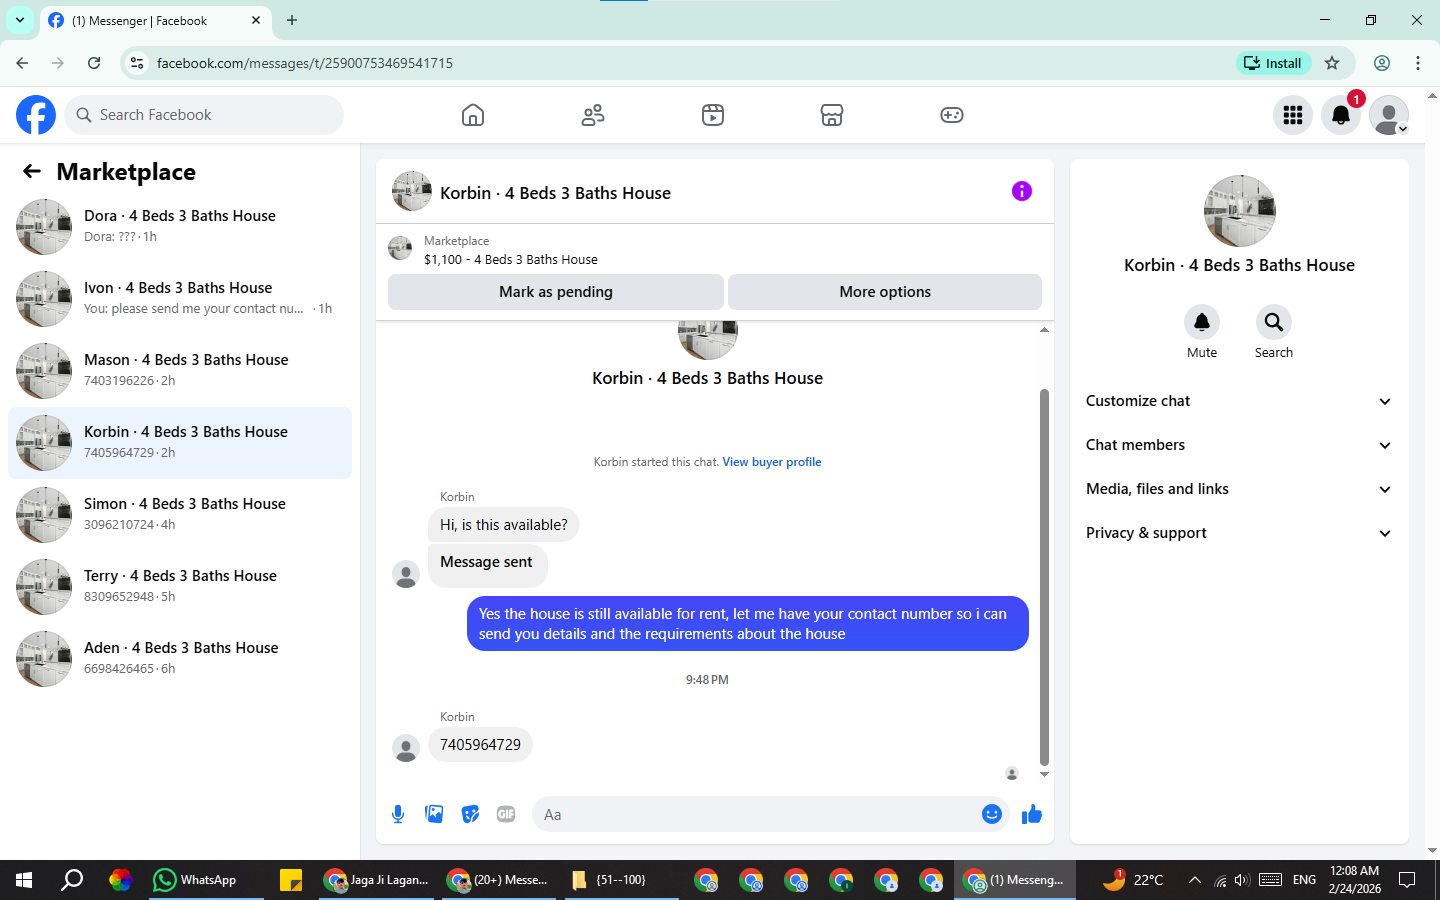Expand Media, files and links section
Viewport: 1440px width, 900px height.
[x=1239, y=489]
